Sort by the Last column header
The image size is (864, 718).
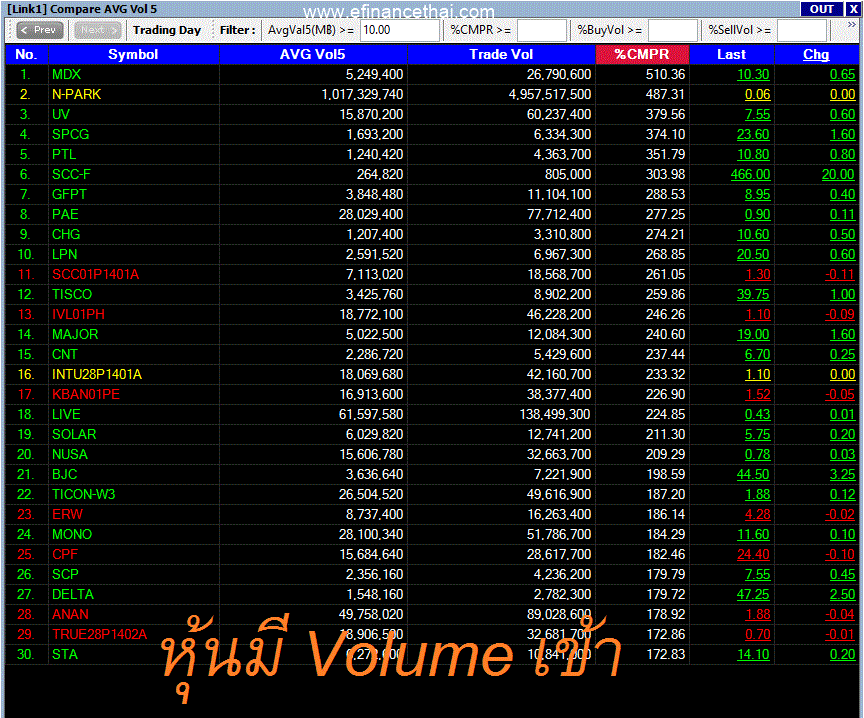coord(731,54)
